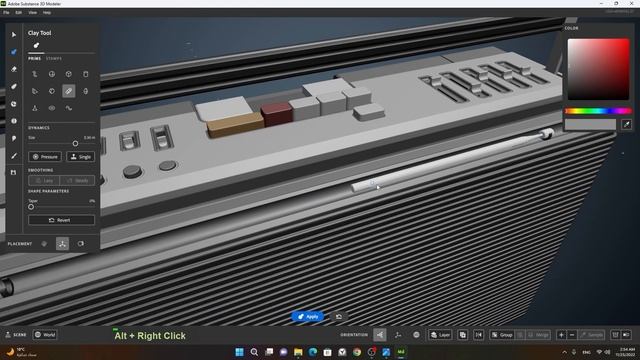Select the clay brush icon under Clay Tool
This screenshot has width=640, height=360.
[x=36, y=45]
